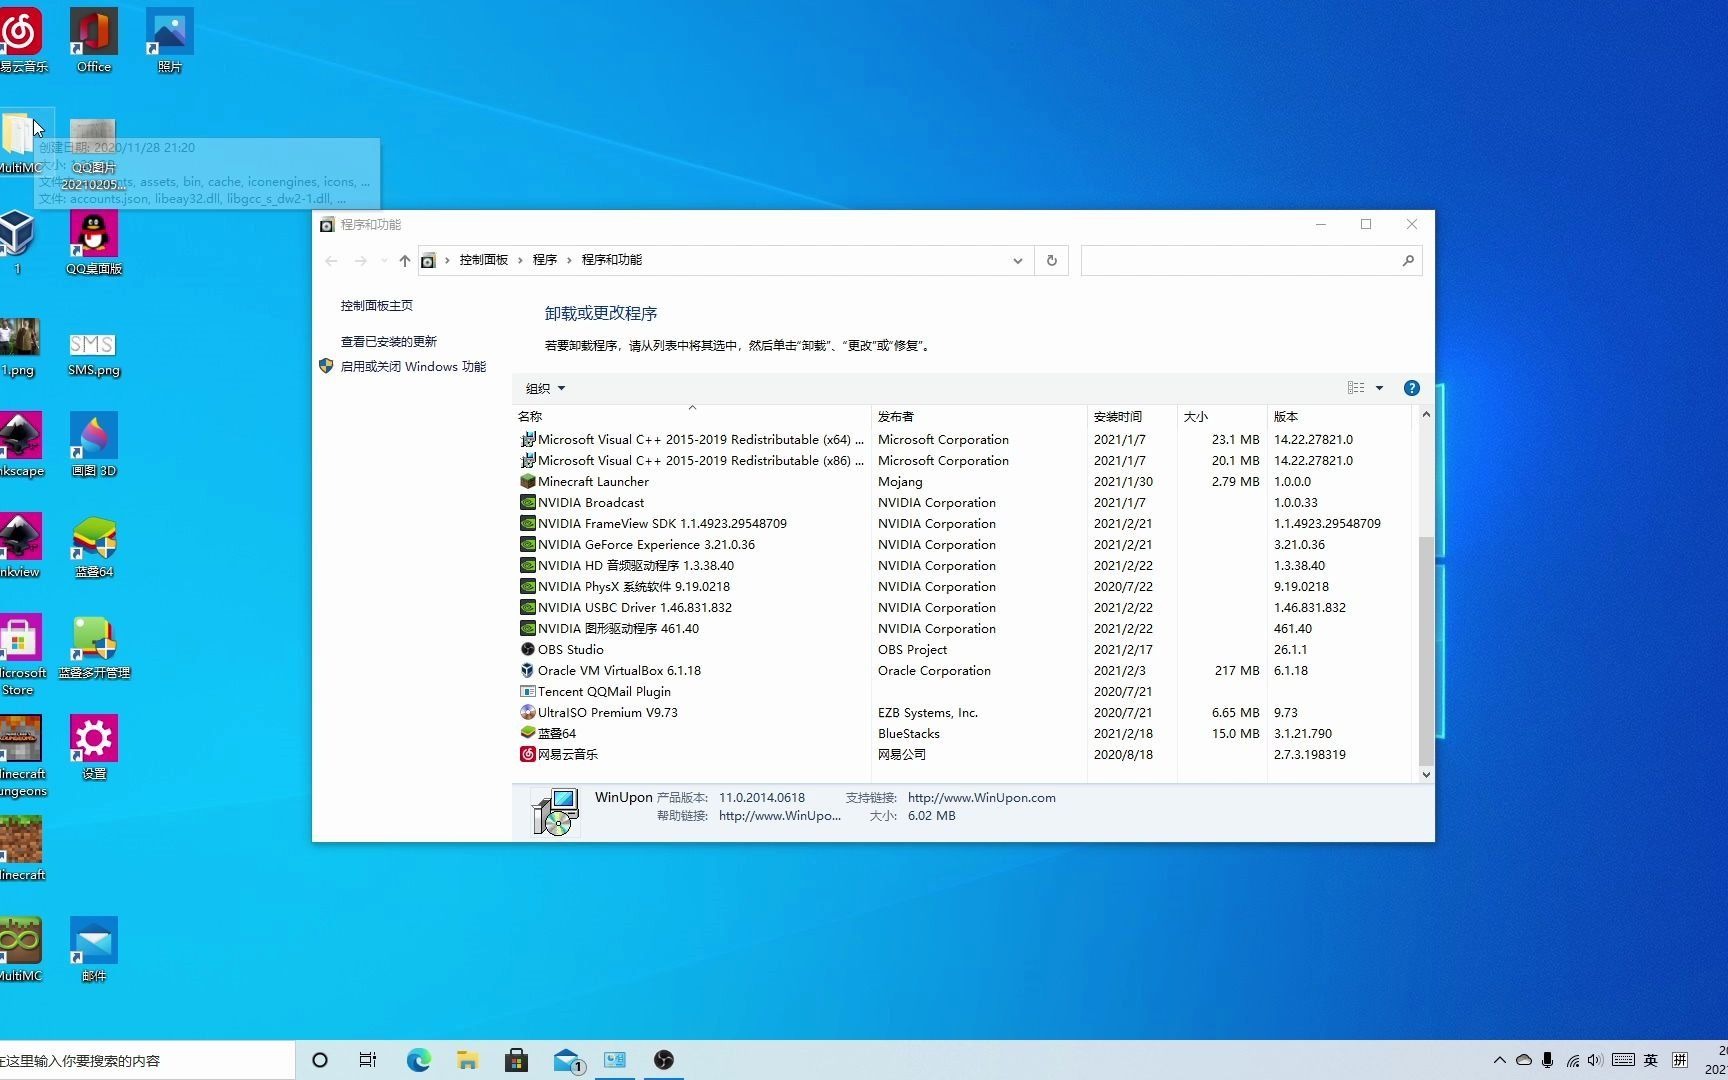Sort by the 安装时间 column header
Image resolution: width=1728 pixels, height=1080 pixels.
pyautogui.click(x=1132, y=416)
